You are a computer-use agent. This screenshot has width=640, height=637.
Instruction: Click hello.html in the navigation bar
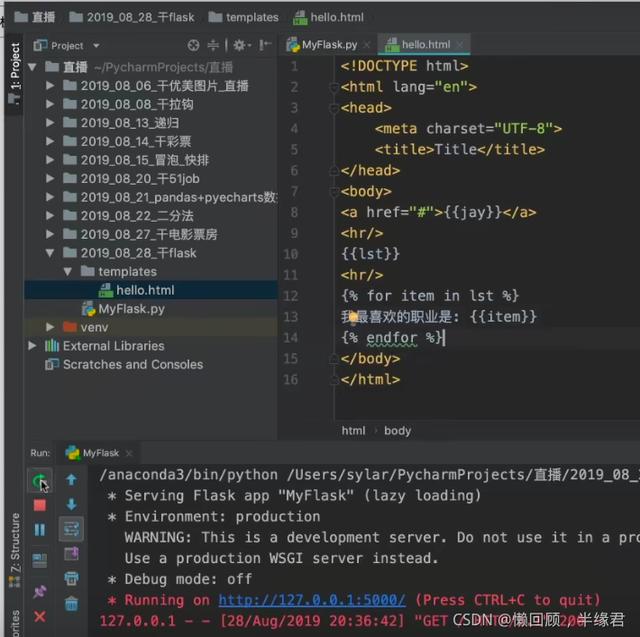tap(329, 17)
